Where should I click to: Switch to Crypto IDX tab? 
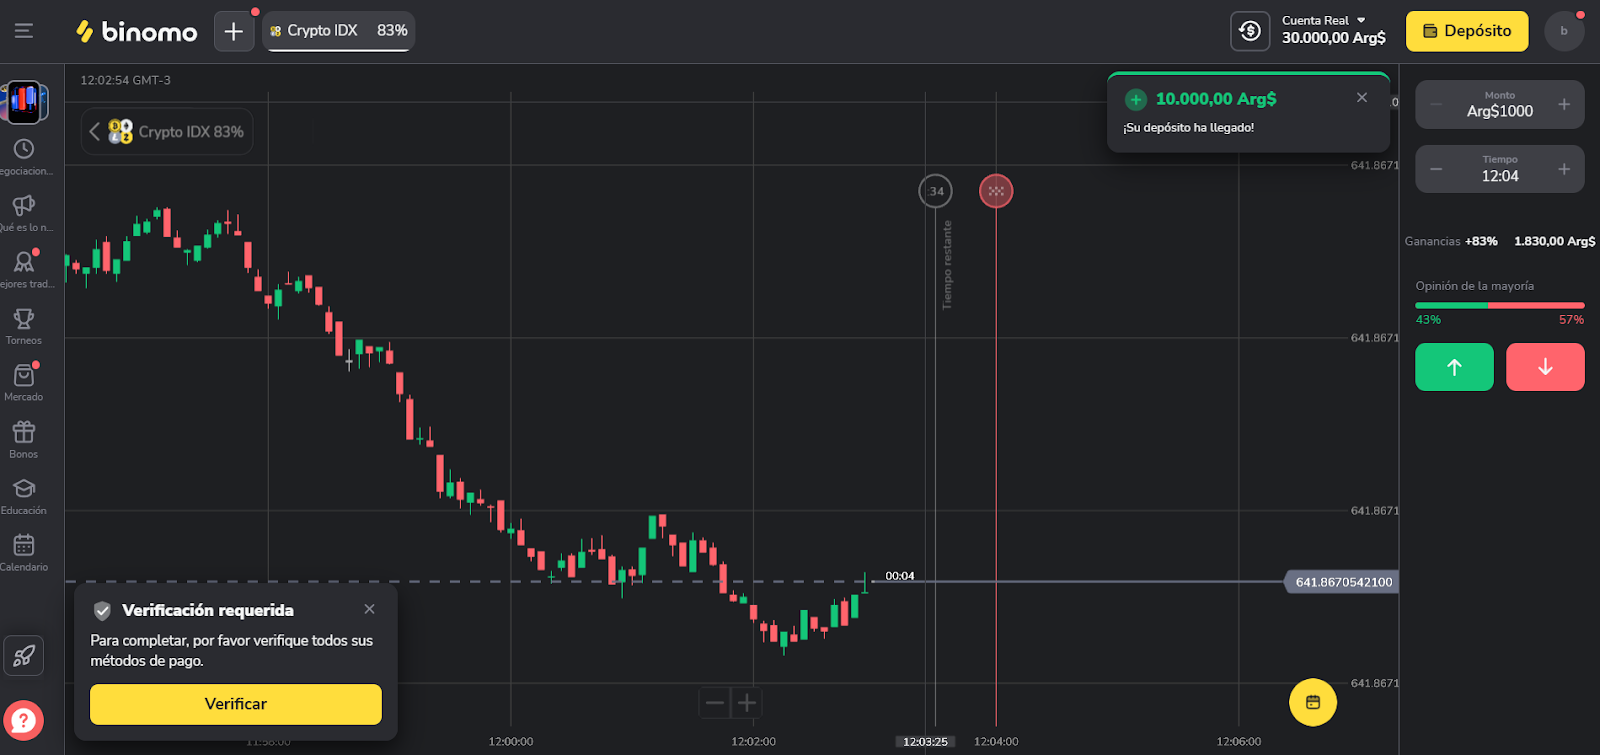click(338, 31)
